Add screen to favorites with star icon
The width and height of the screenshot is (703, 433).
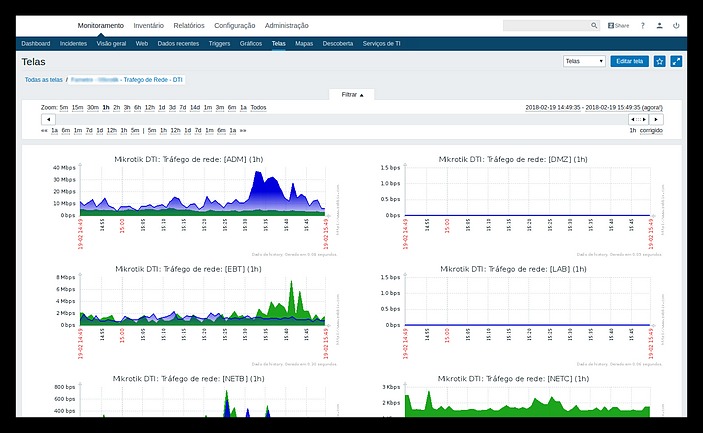(x=659, y=61)
